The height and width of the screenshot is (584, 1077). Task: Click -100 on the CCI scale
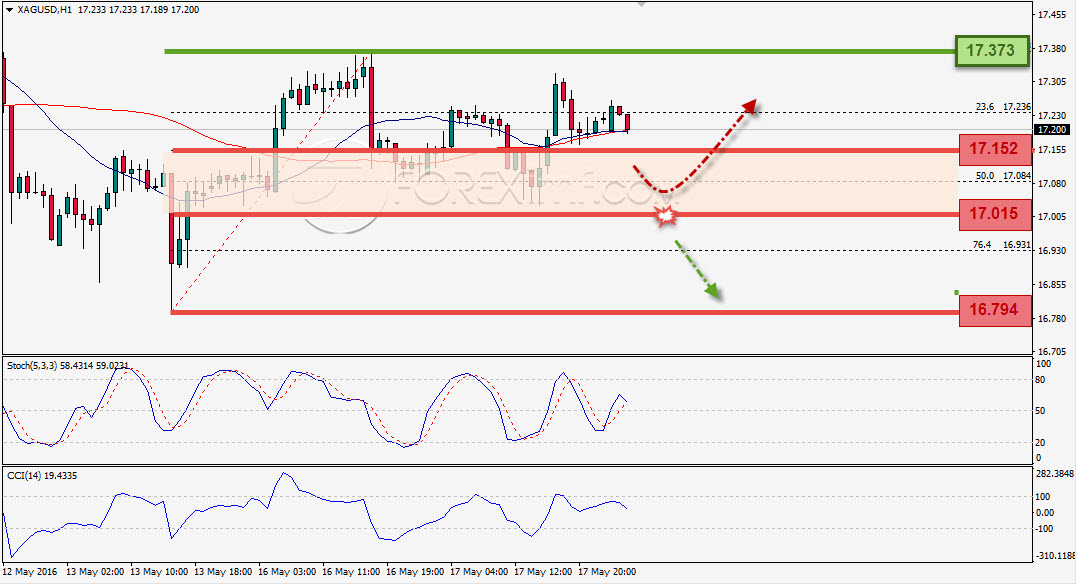pos(1044,529)
